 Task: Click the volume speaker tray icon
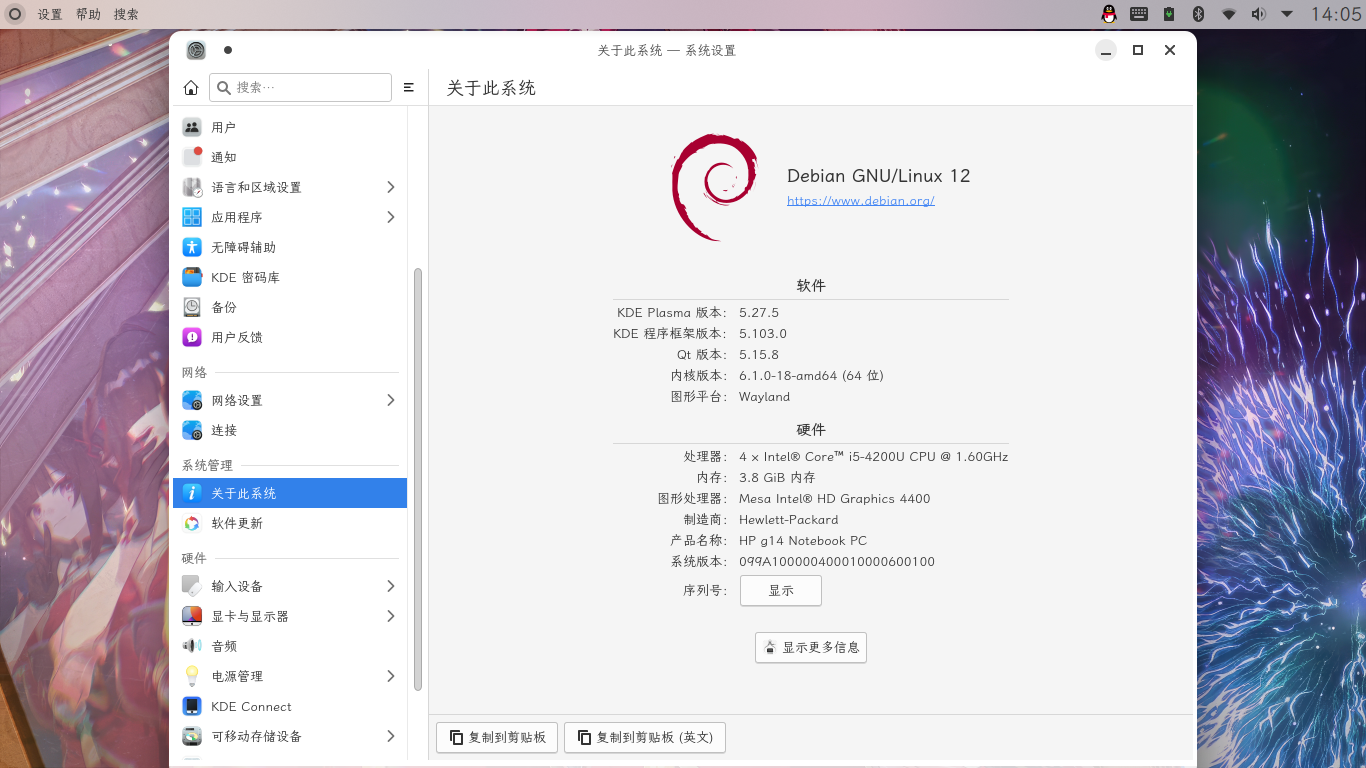(1258, 14)
